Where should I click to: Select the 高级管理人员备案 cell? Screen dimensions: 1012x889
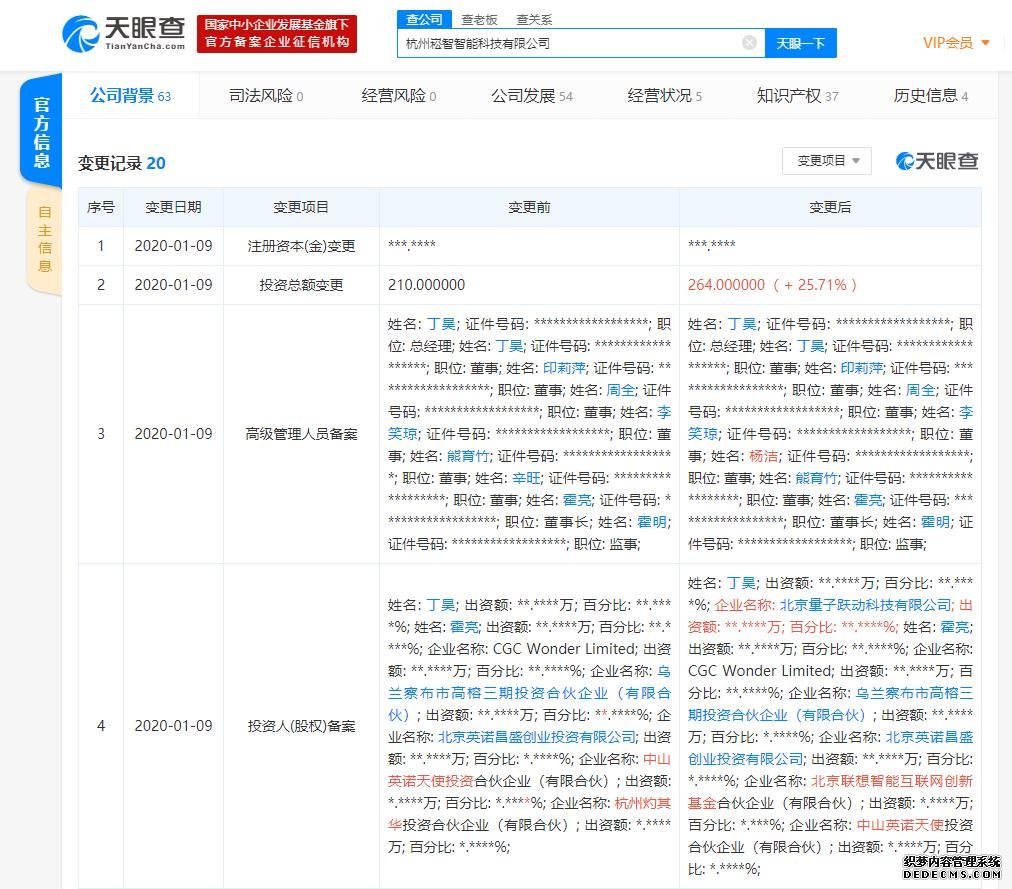(301, 434)
